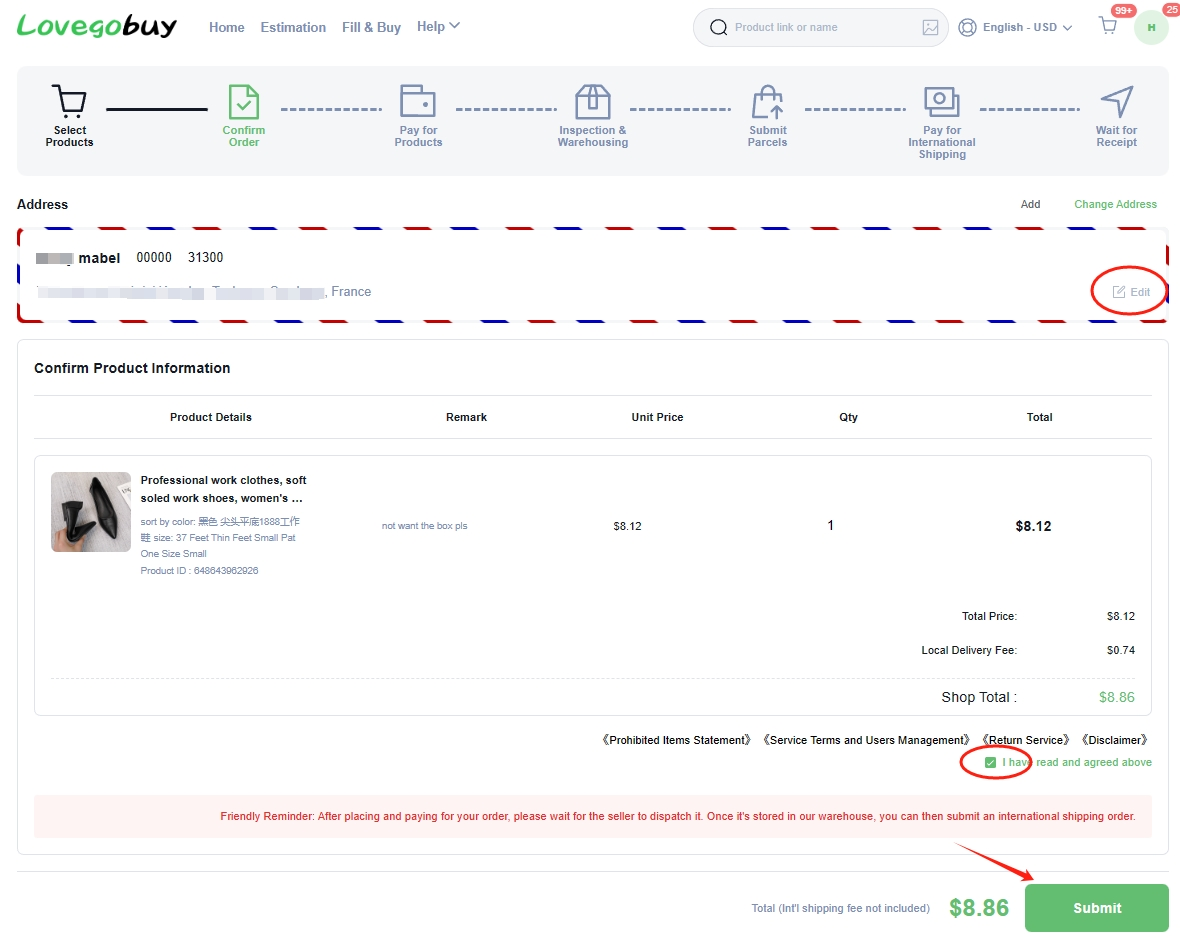Click the magnifier search icon
This screenshot has height=940, width=1180.
coord(719,27)
